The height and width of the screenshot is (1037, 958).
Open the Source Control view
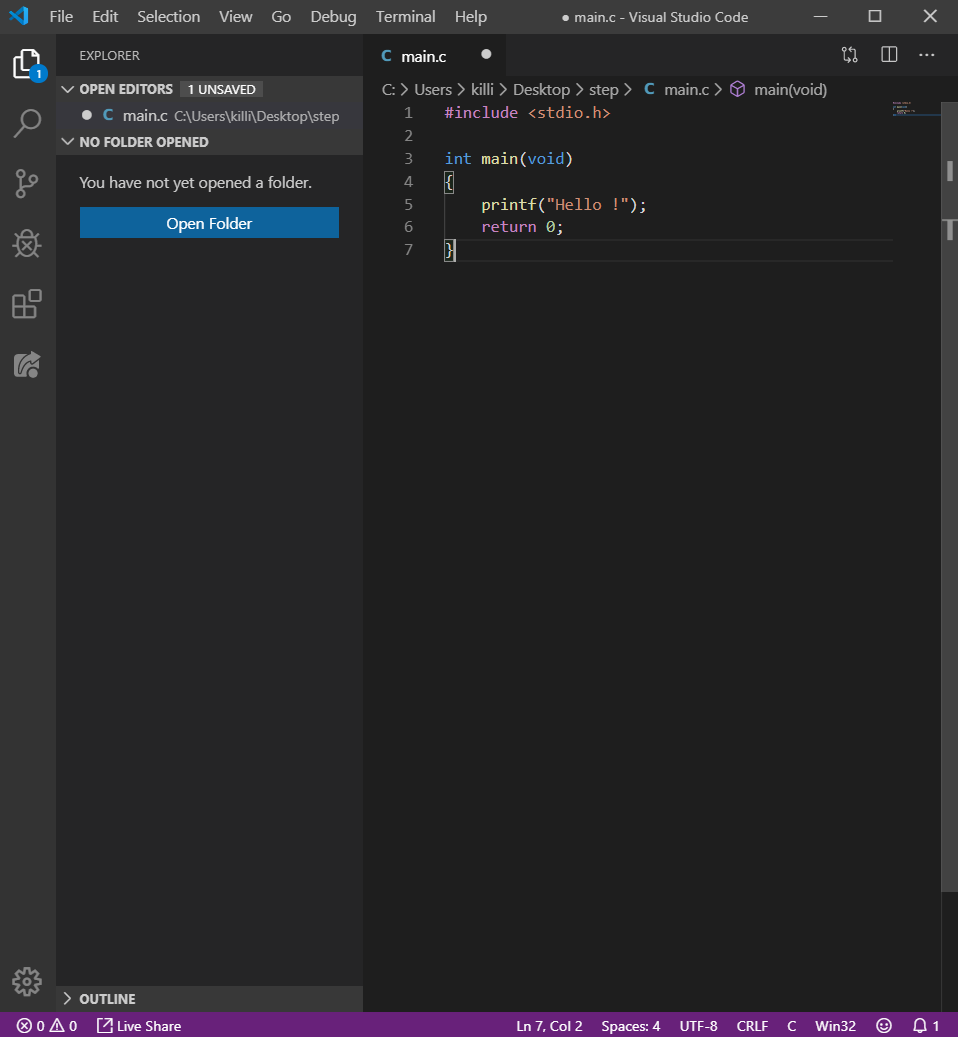click(x=27, y=184)
